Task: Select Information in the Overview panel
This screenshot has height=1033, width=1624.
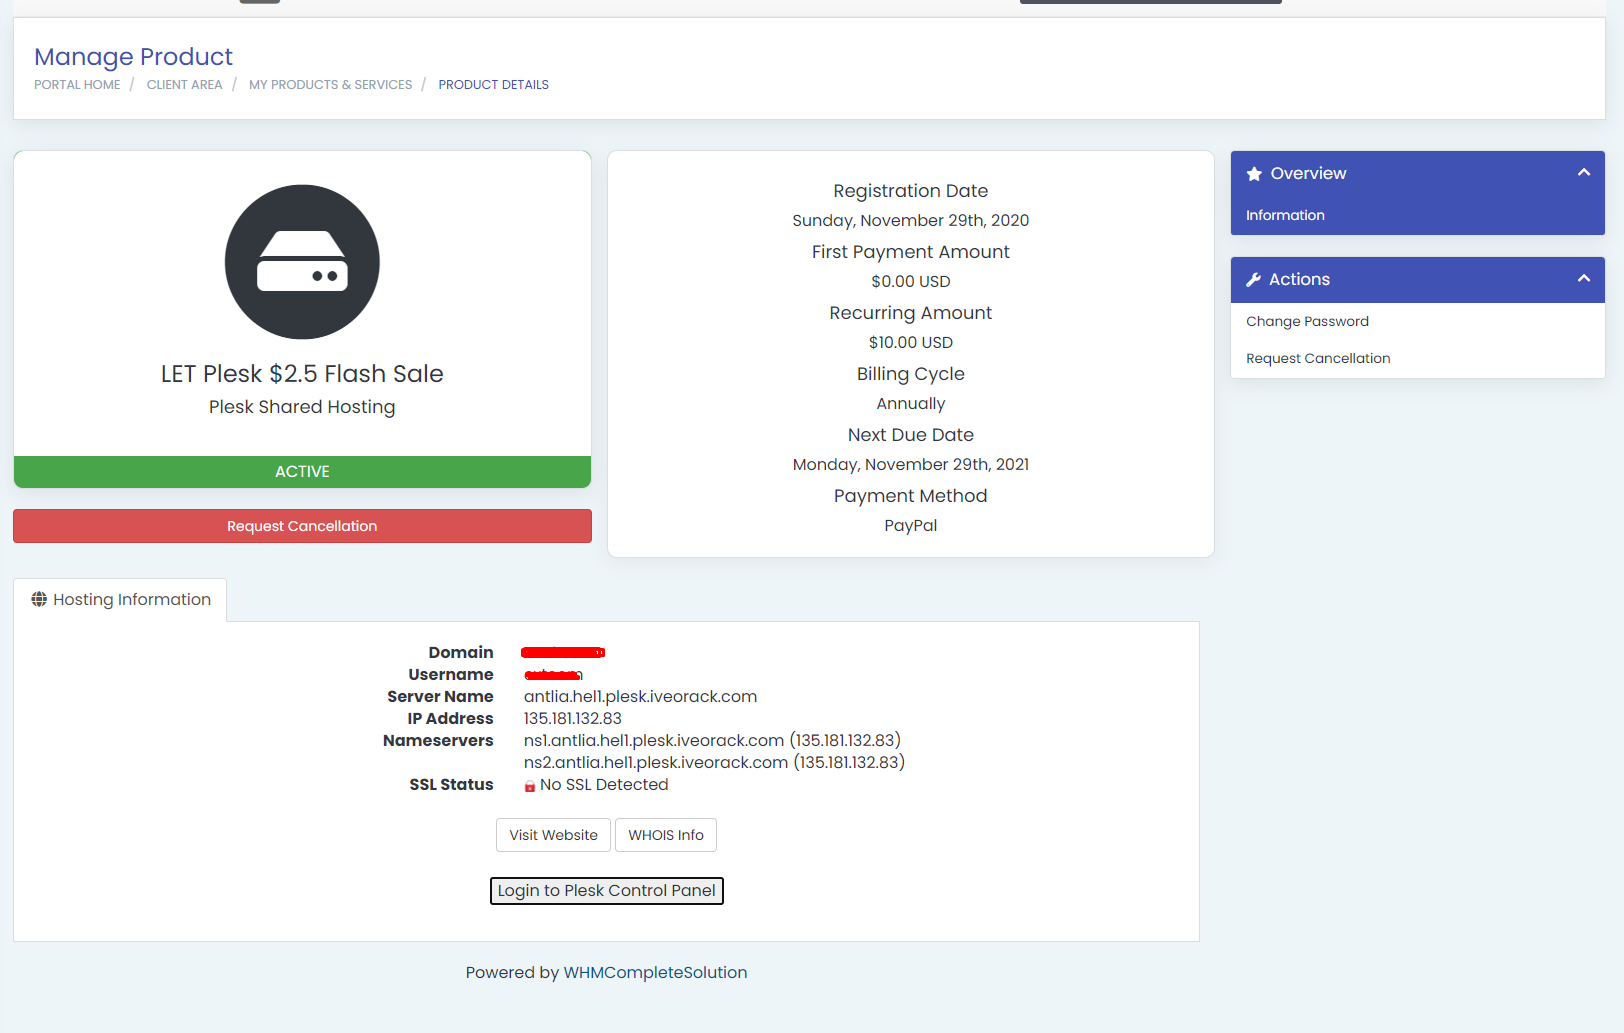Action: [x=1285, y=215]
